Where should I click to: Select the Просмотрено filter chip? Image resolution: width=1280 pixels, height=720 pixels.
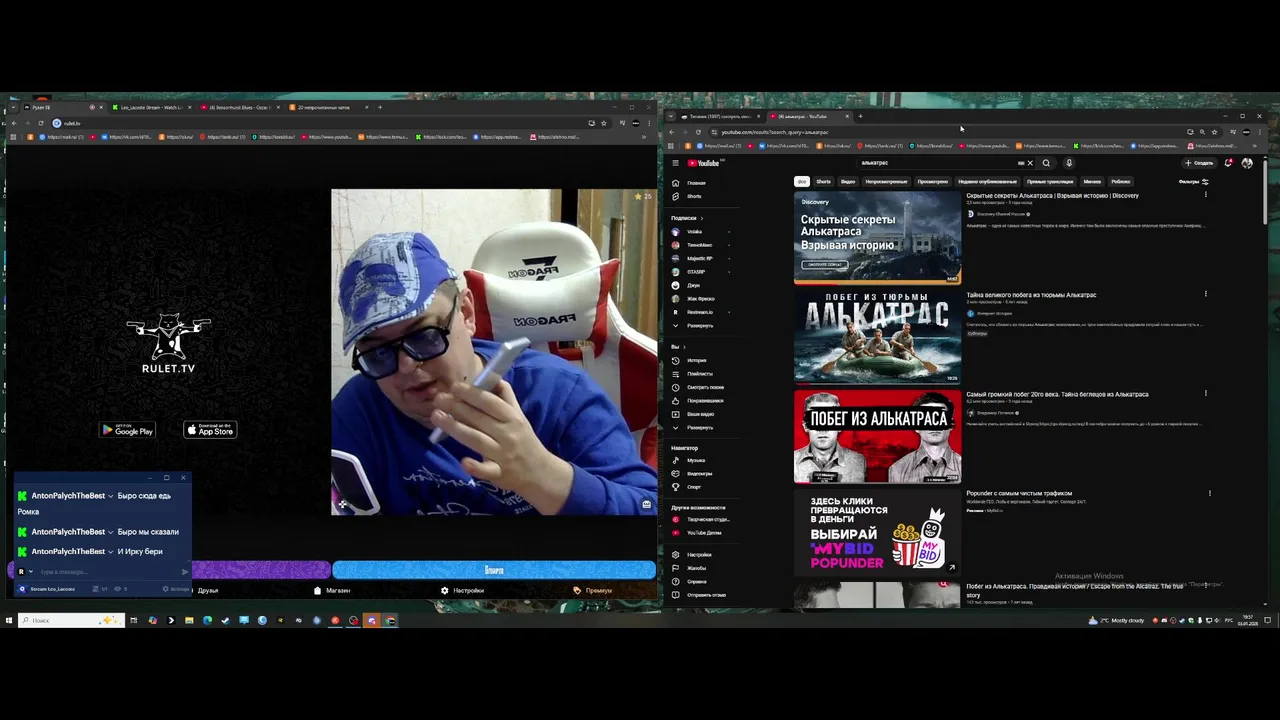coord(933,182)
